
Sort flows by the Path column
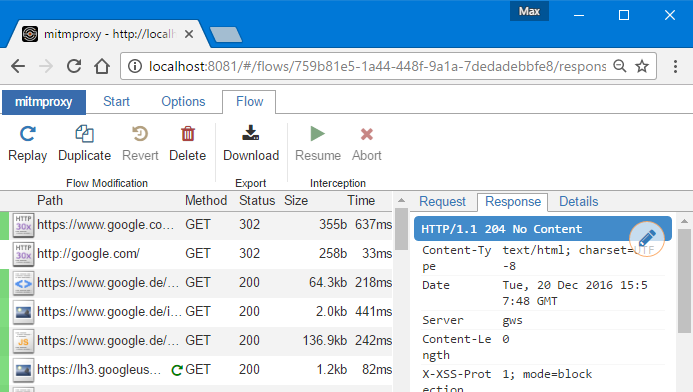(x=50, y=201)
